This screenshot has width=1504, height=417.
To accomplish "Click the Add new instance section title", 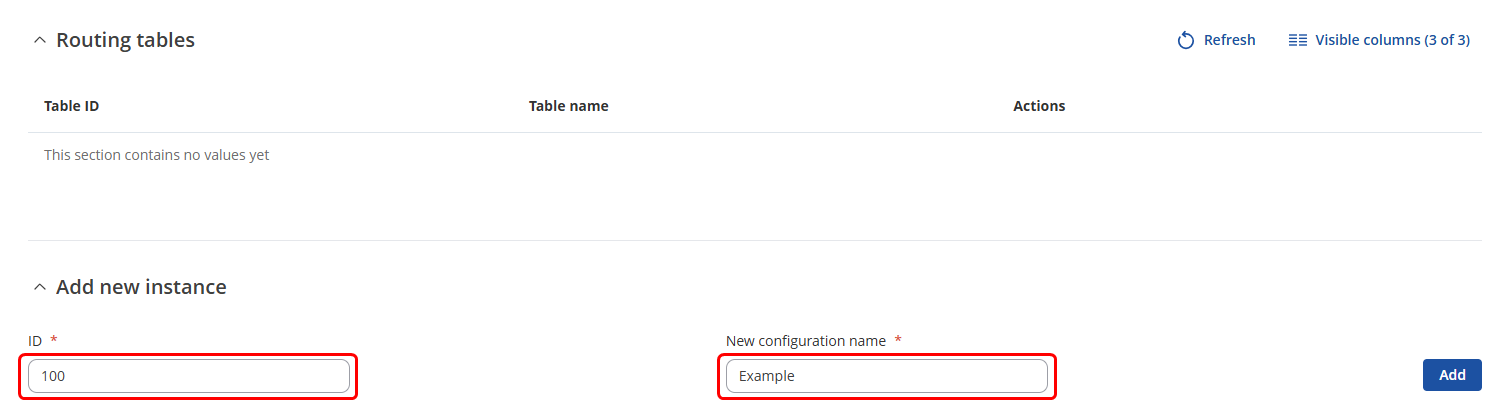I will coord(141,287).
